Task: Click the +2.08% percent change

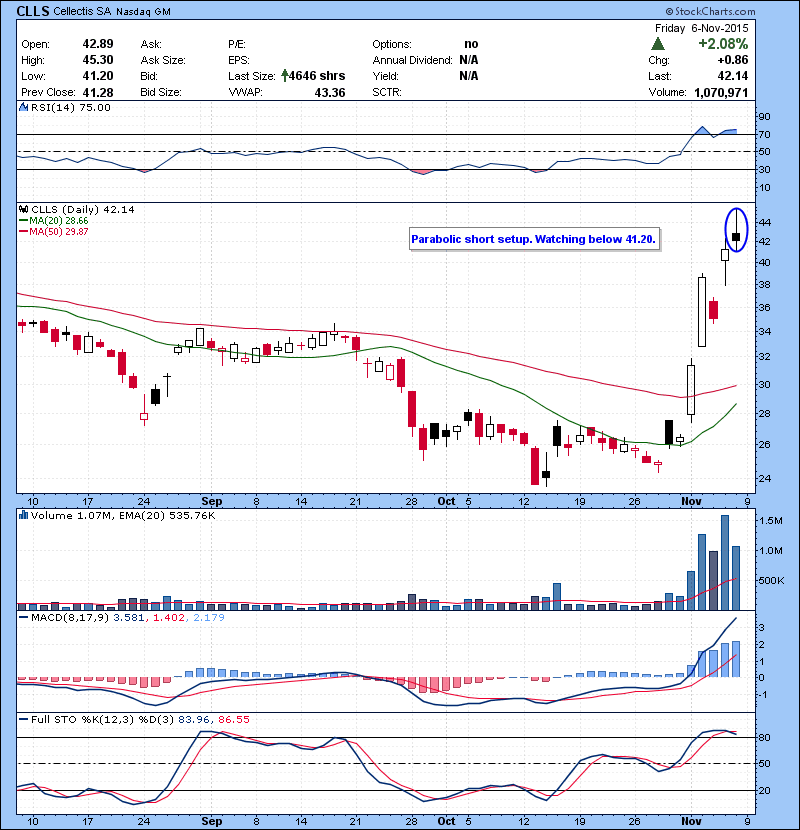Action: tap(723, 44)
